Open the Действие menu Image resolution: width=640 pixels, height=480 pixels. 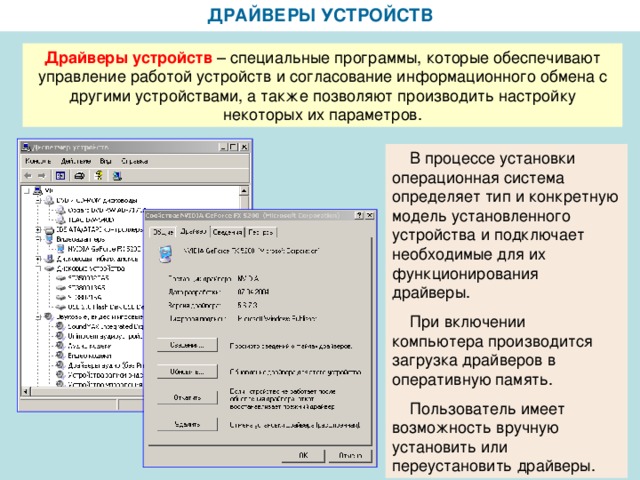coord(76,161)
